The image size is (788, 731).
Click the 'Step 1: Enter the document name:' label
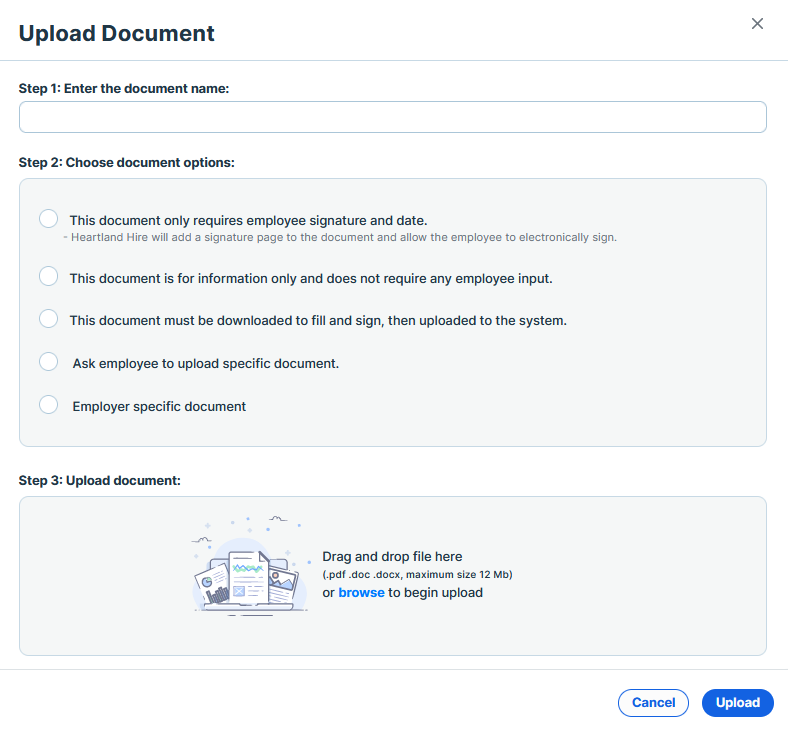click(124, 88)
